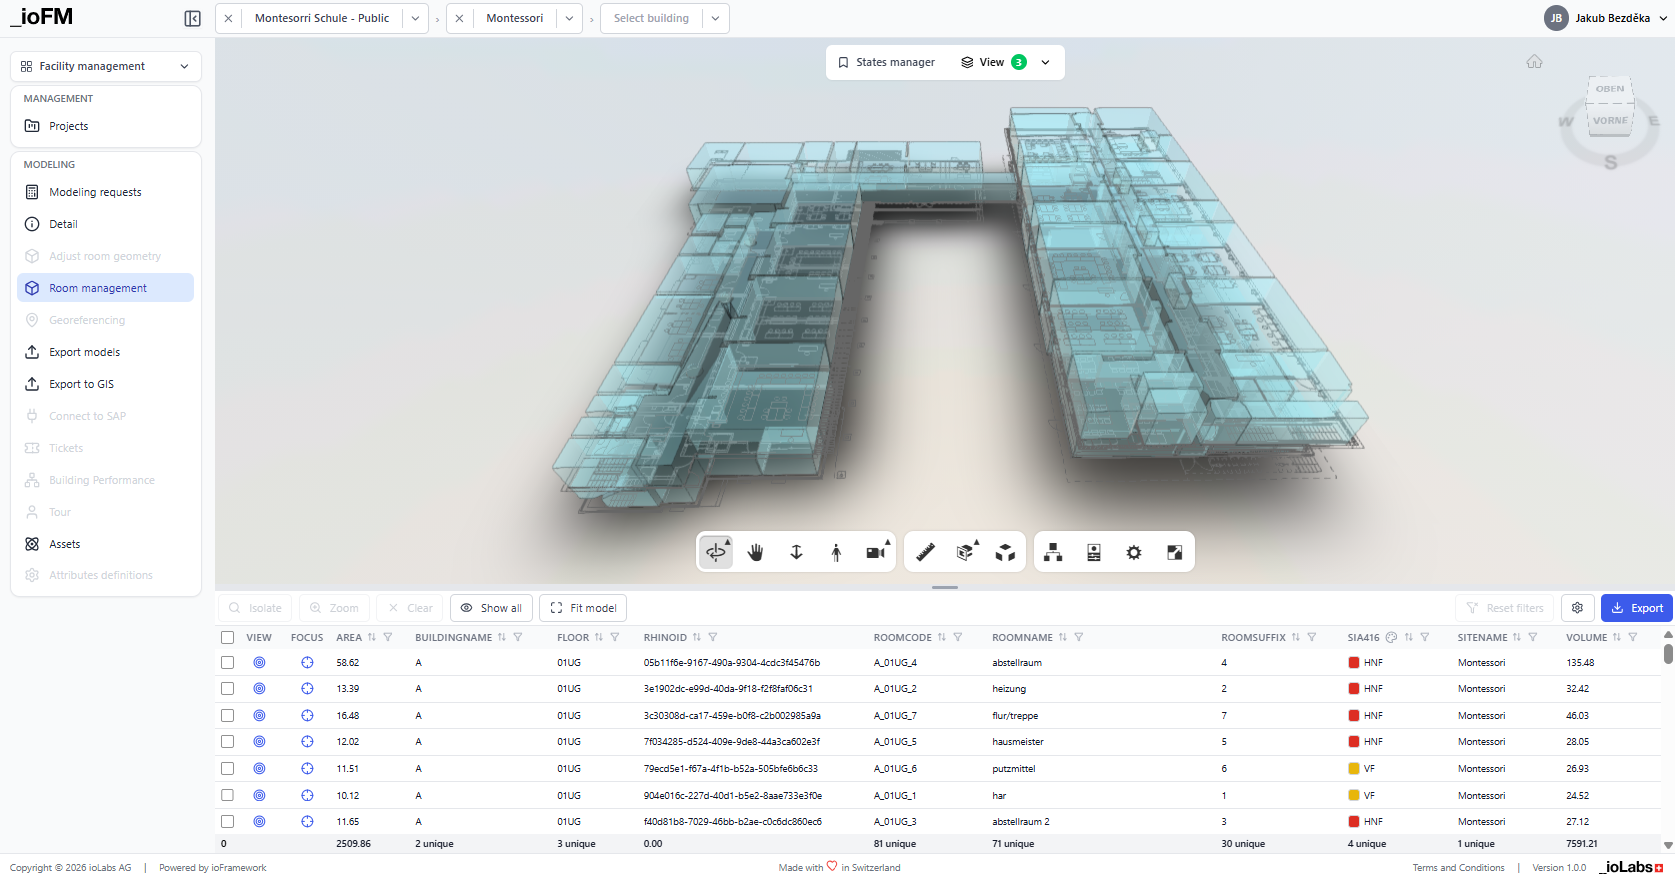The image size is (1675, 877).
Task: Select the ruler Measure tool
Action: (x=925, y=552)
